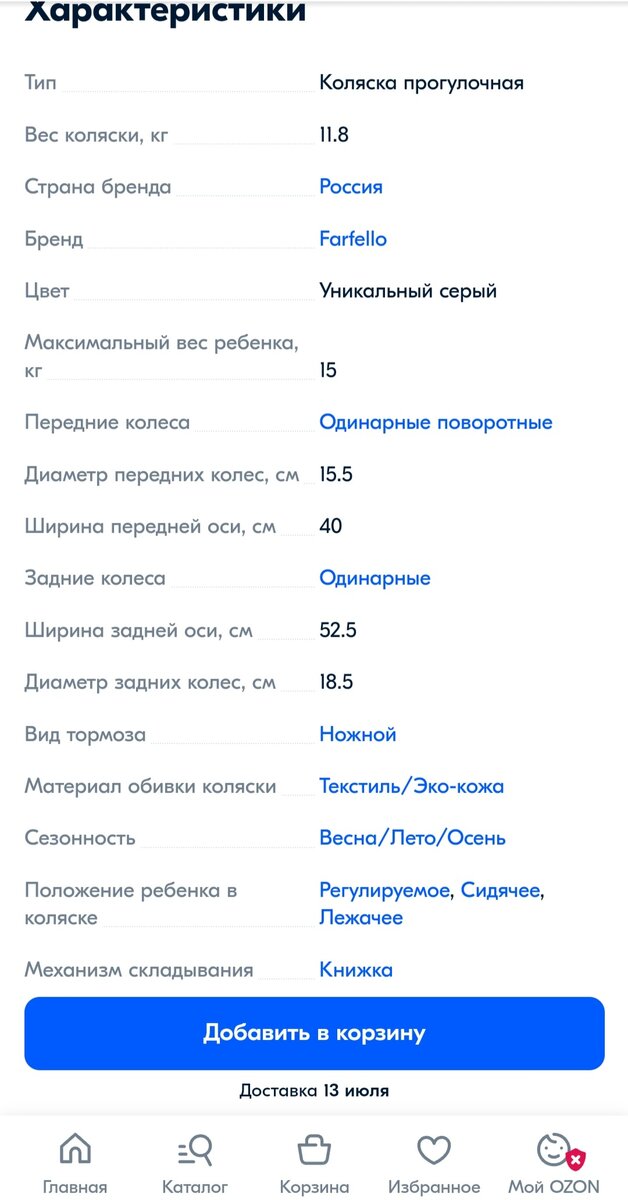Select the Книжка folding mechanism link
Viewport: 628px width, 1200px height.
354,969
